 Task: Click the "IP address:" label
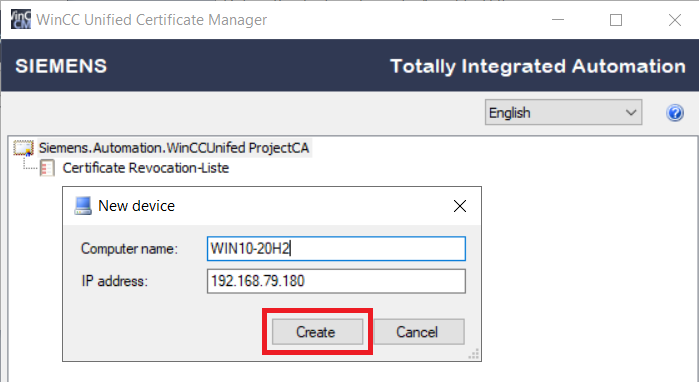pos(115,281)
